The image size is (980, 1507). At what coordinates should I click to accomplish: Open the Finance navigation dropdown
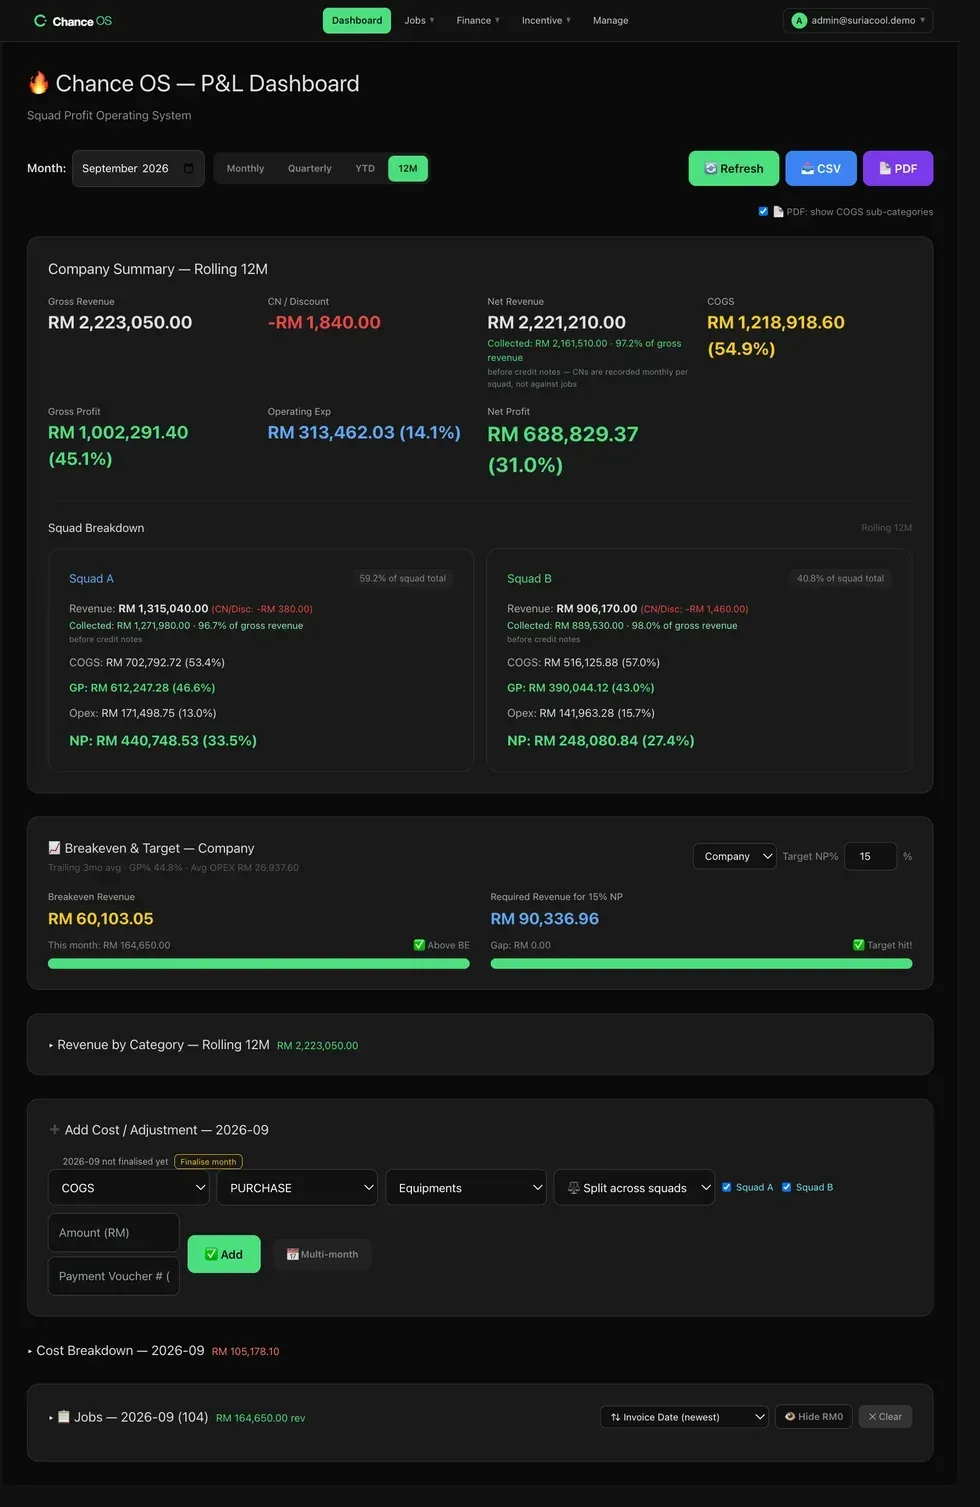[x=478, y=21]
